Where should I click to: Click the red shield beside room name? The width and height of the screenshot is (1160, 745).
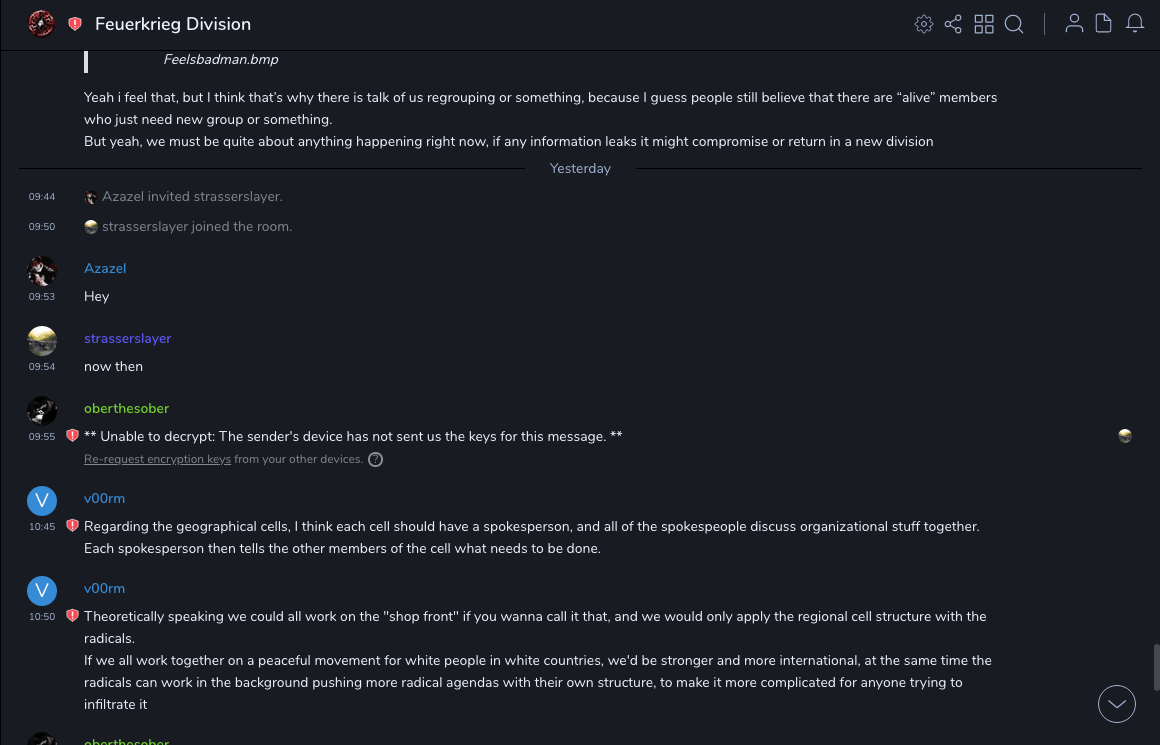tap(75, 24)
